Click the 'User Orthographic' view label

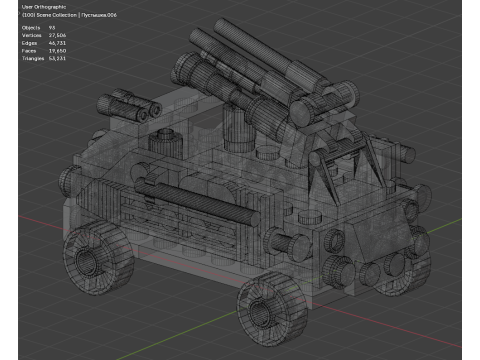[44, 7]
